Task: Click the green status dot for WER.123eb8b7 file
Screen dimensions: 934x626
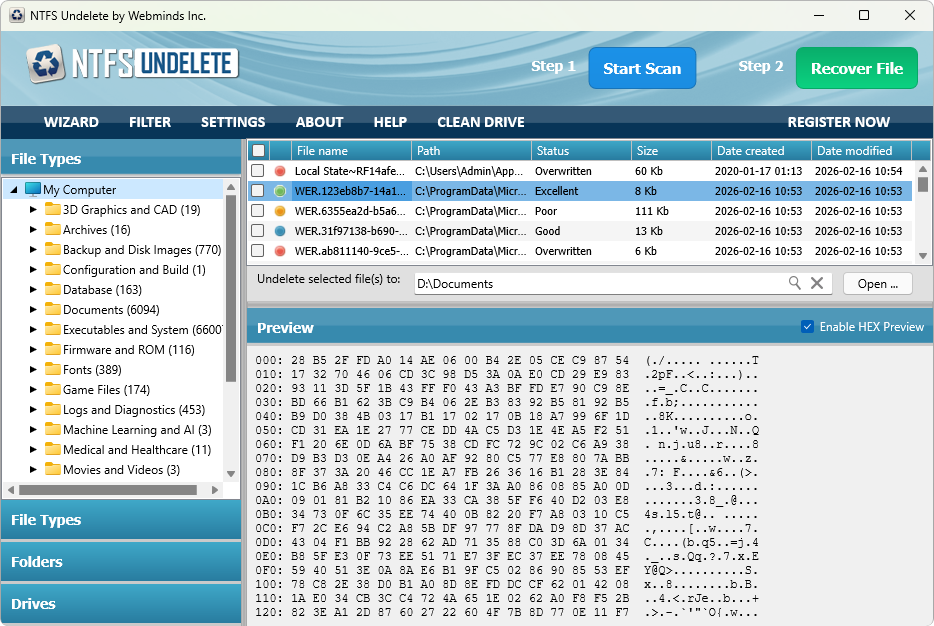Action: point(280,191)
